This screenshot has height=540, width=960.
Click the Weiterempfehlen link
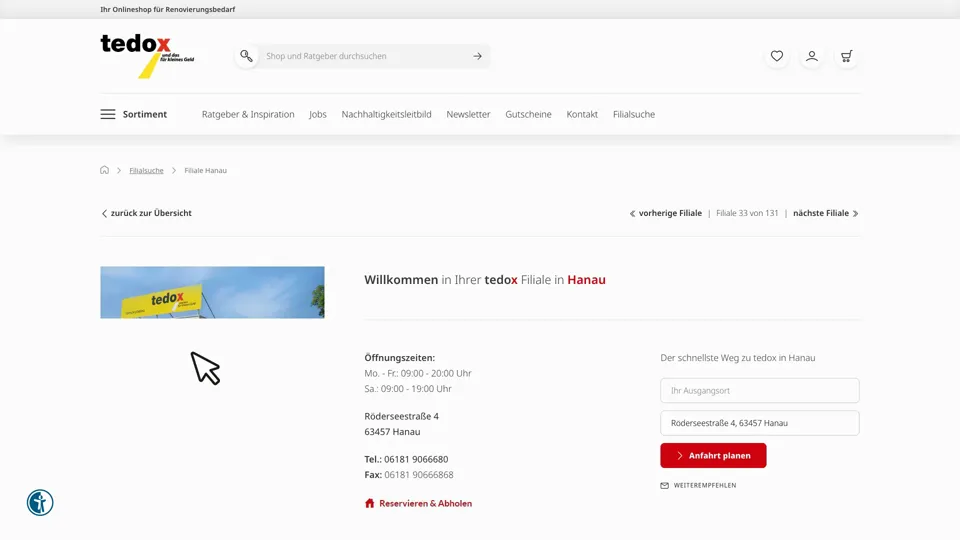(705, 486)
